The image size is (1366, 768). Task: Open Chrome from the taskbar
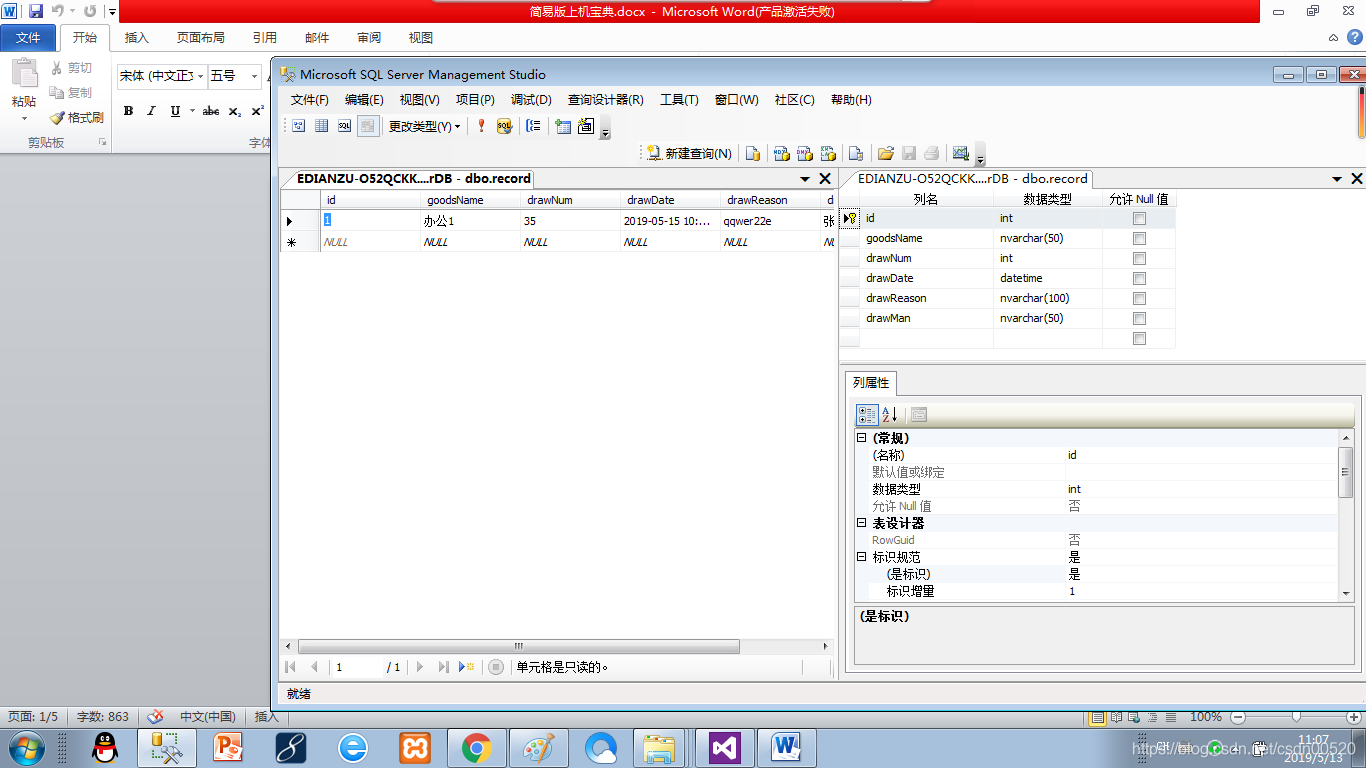pos(476,747)
